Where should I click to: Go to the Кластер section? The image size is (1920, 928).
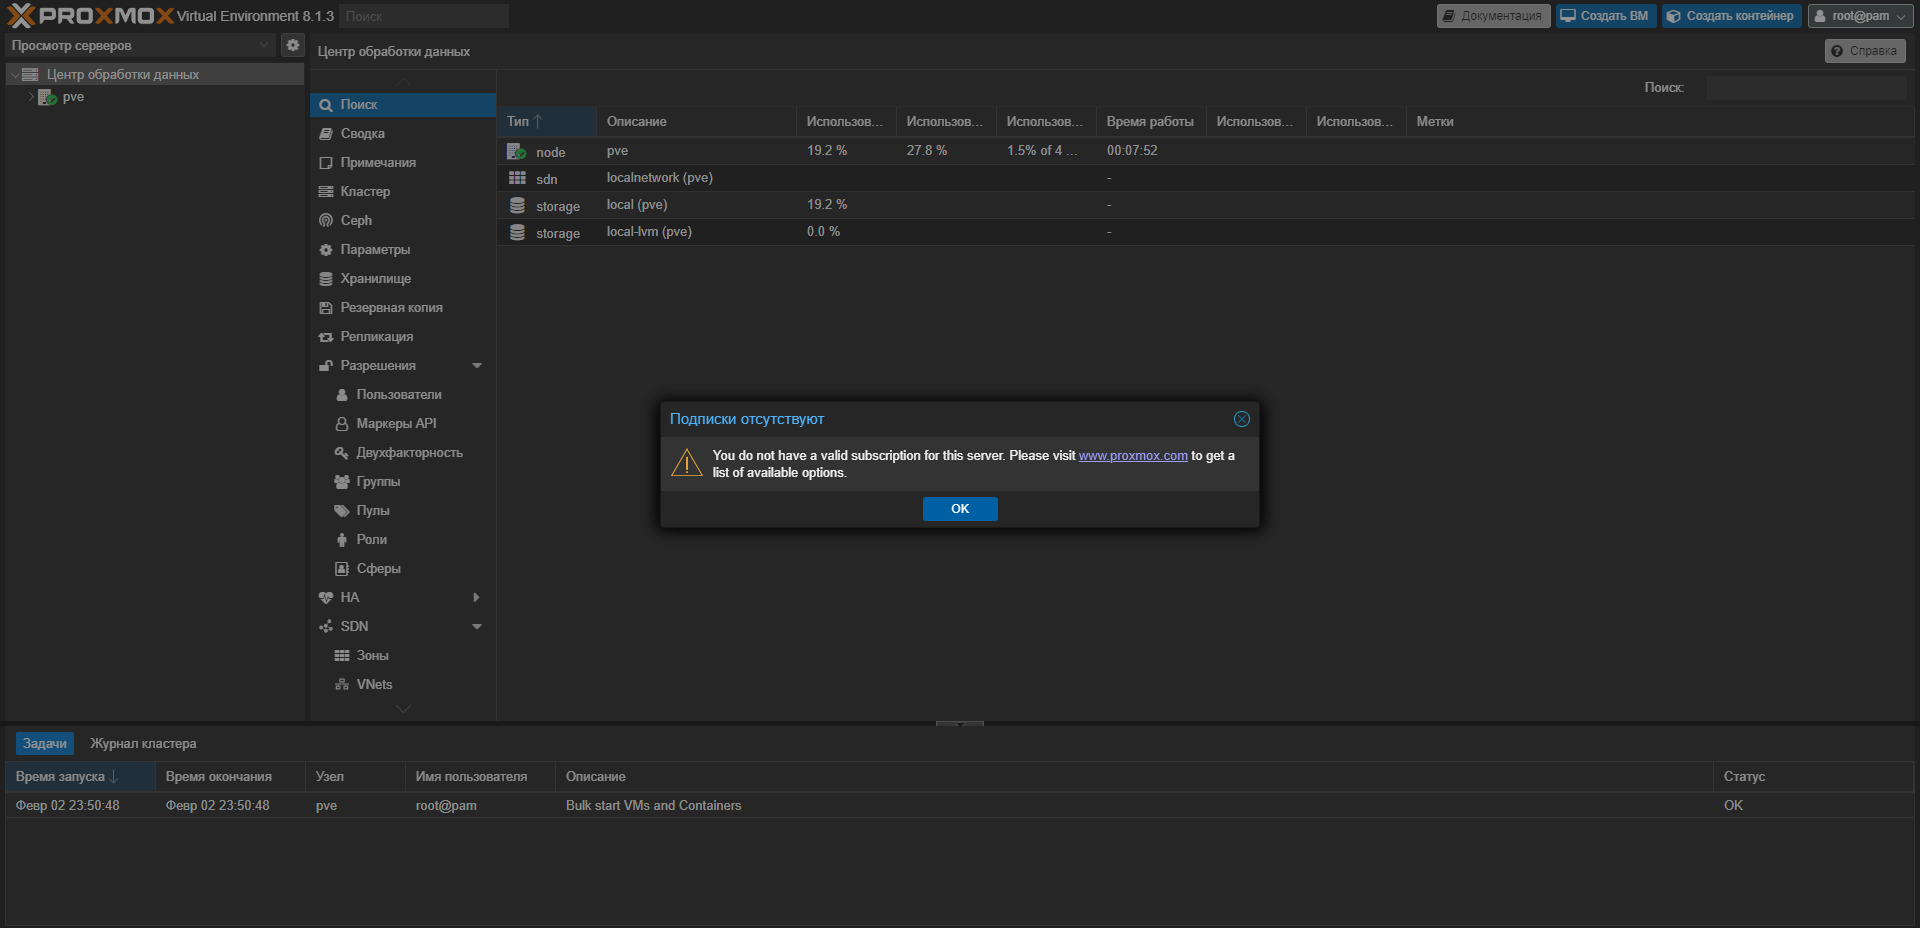pyautogui.click(x=403, y=191)
